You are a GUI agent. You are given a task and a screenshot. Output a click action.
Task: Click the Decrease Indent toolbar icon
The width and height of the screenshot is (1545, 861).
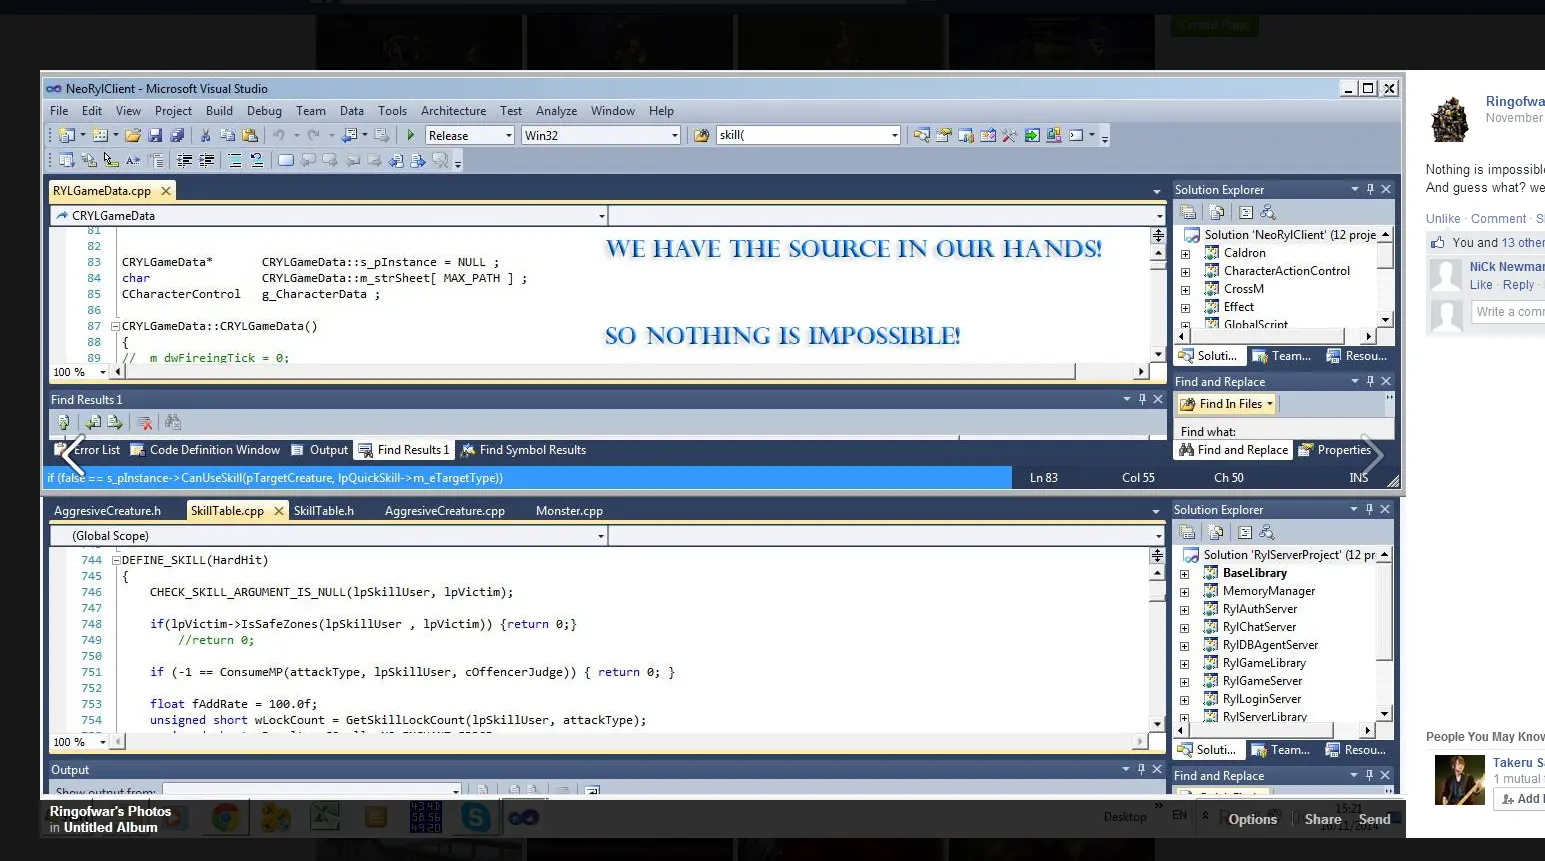[x=185, y=160]
